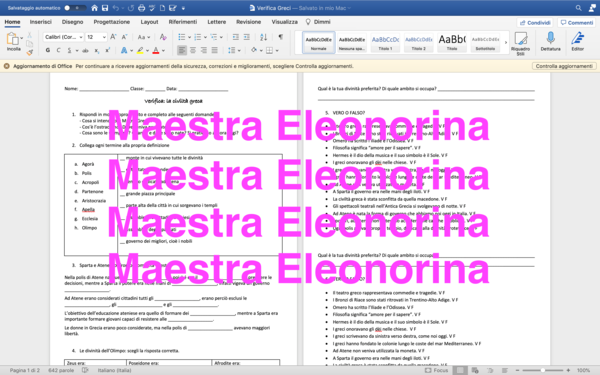Expand the styles gallery arrow
Image resolution: width=600 pixels, height=375 pixels.
506,42
